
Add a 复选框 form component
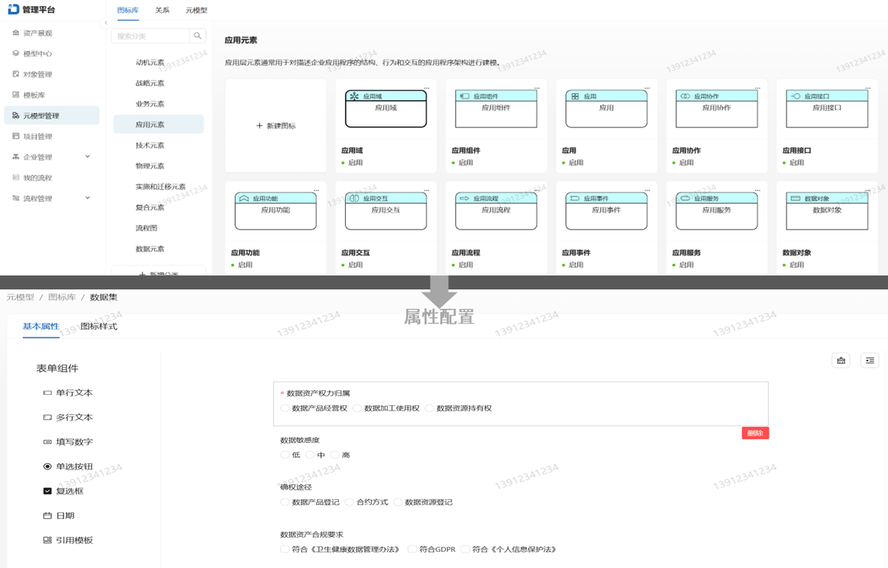tap(63, 491)
